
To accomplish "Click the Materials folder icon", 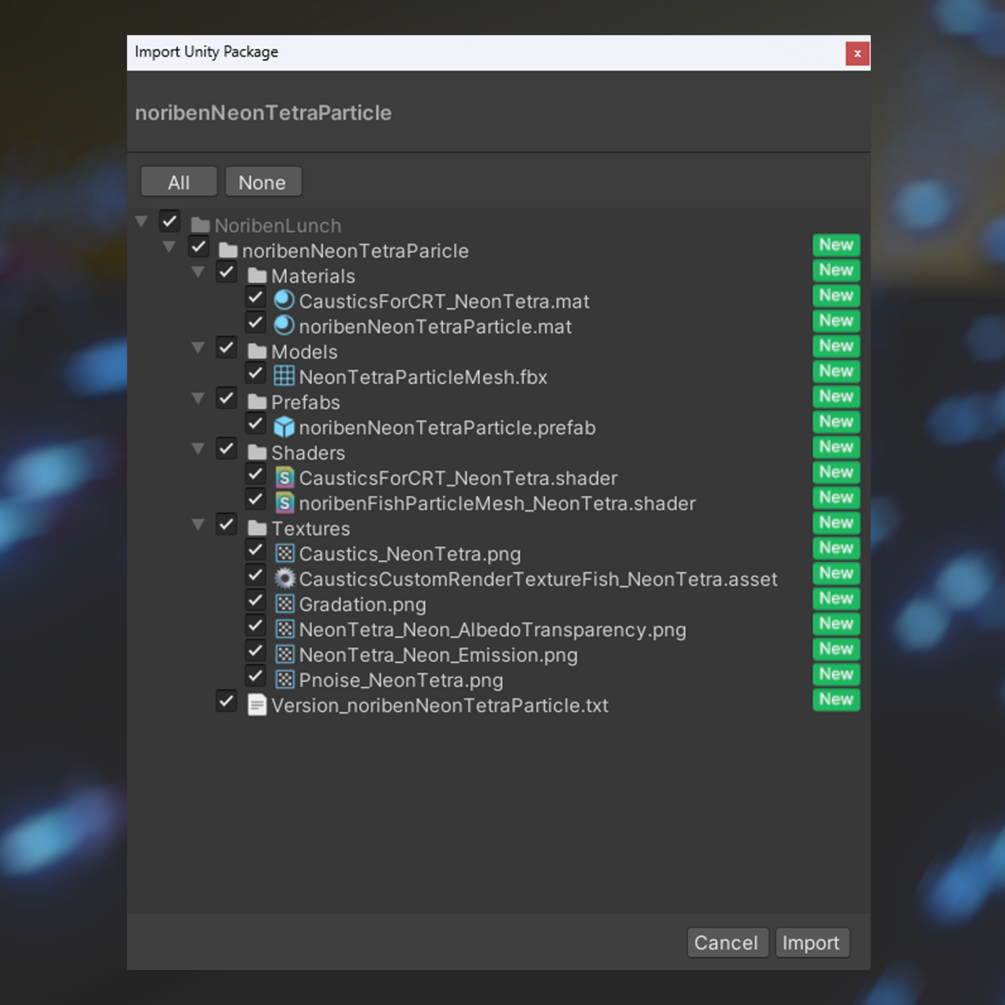I will click(x=257, y=276).
